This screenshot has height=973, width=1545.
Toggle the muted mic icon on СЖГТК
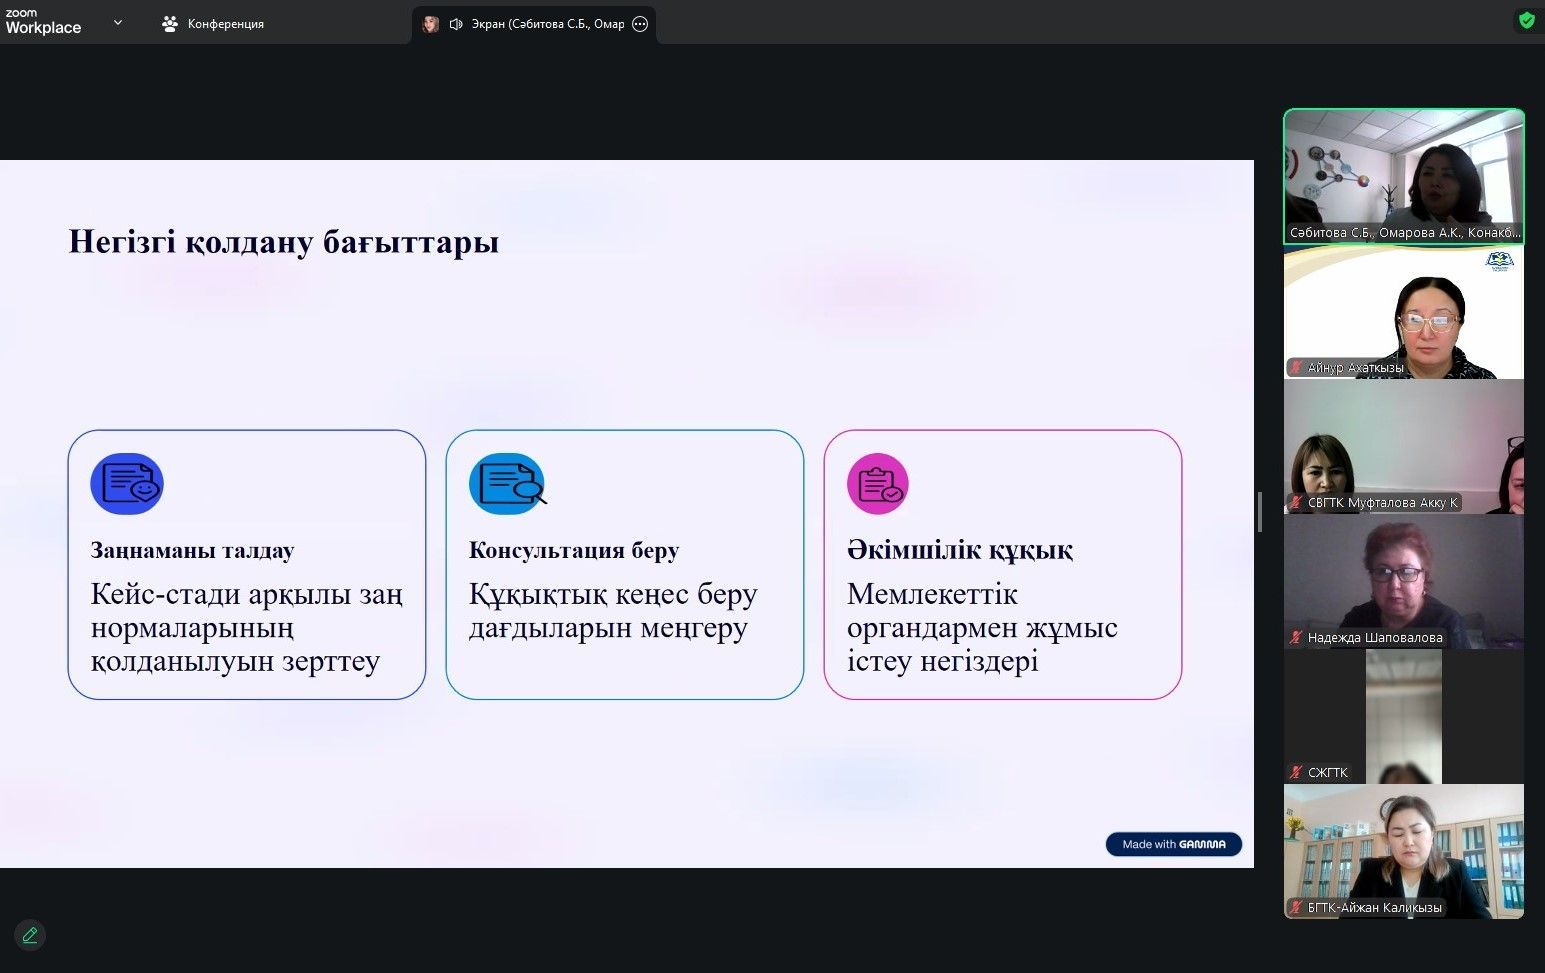[1296, 772]
